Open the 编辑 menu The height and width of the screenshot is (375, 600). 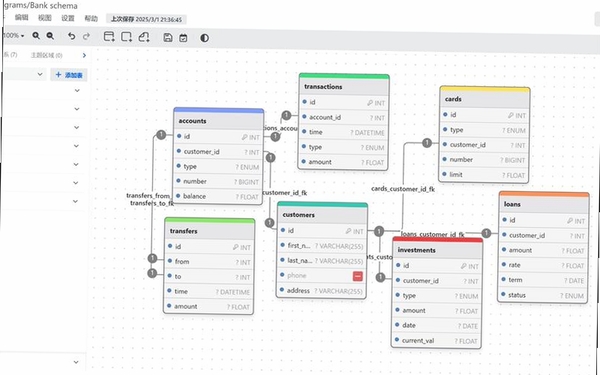click(21, 18)
